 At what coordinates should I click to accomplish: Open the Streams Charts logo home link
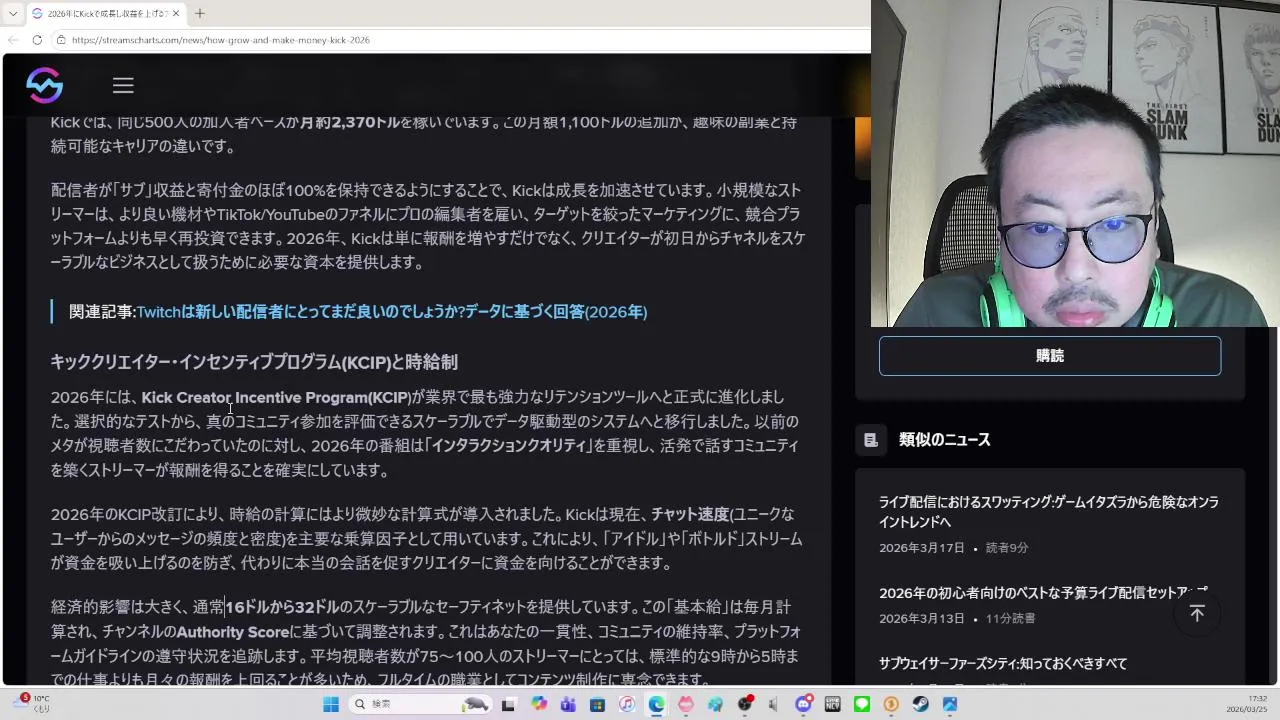coord(44,85)
